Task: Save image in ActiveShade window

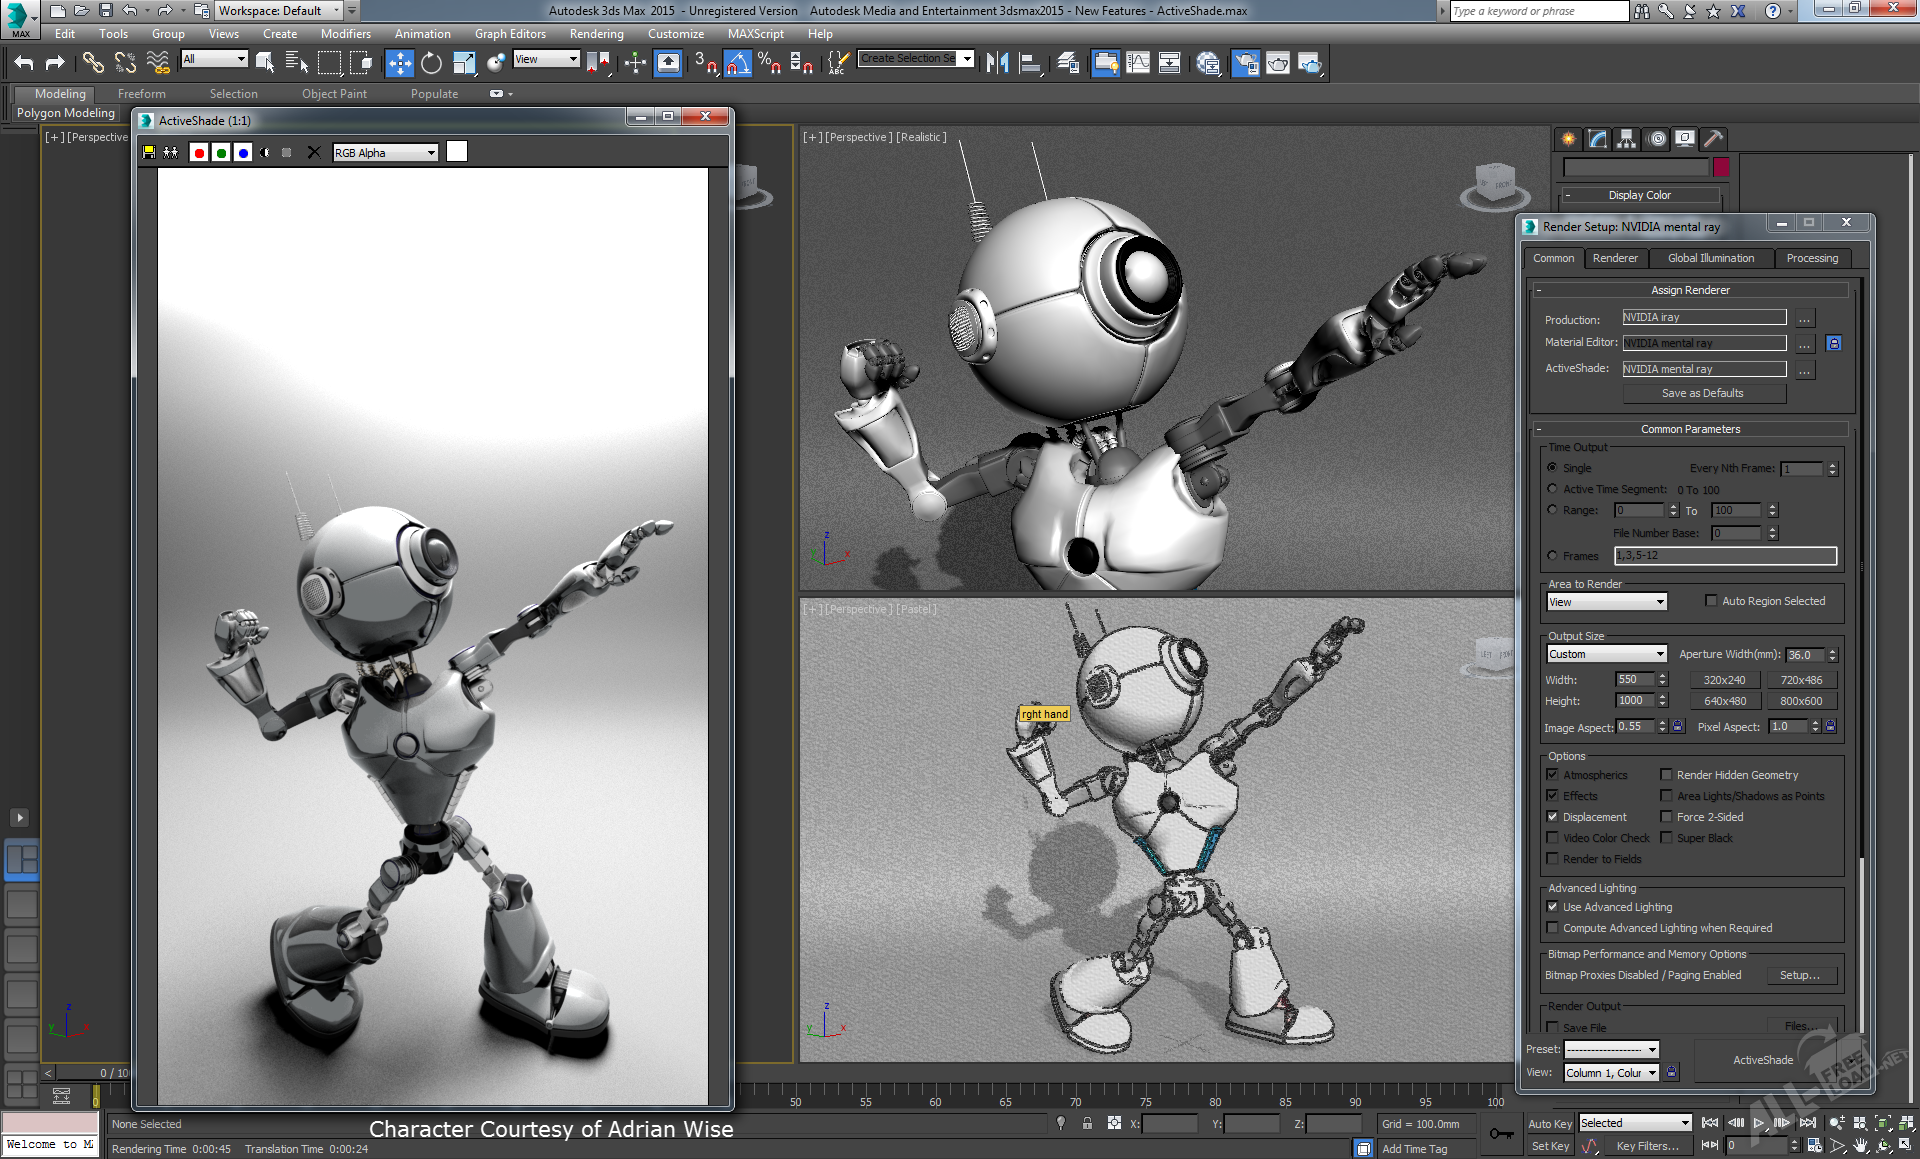Action: [x=149, y=152]
